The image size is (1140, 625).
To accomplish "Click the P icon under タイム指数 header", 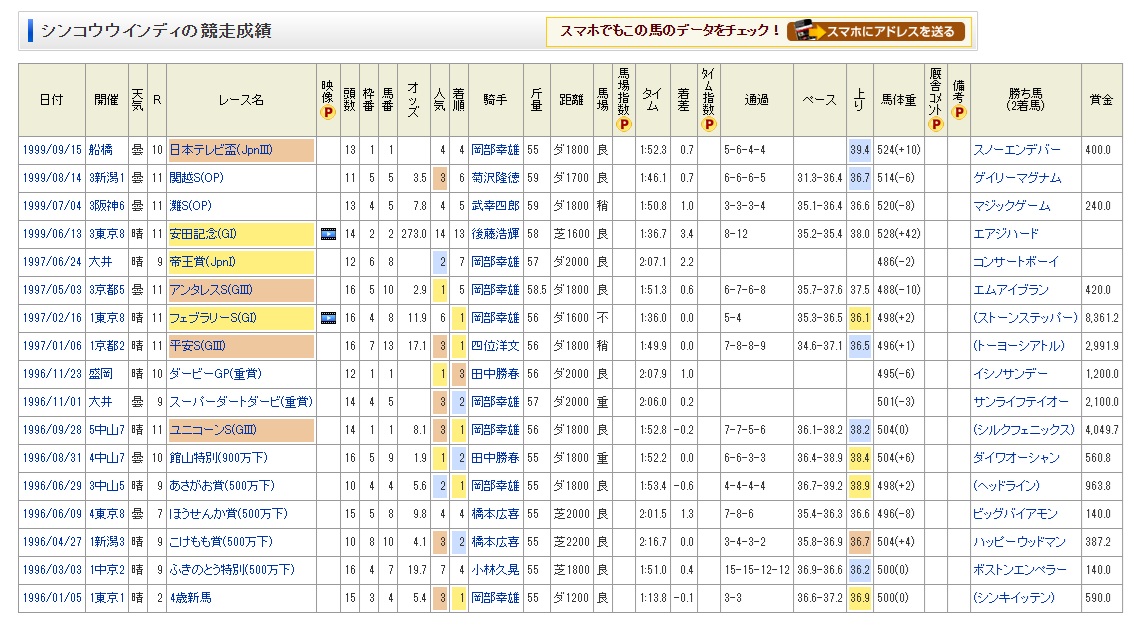I will tap(708, 125).
